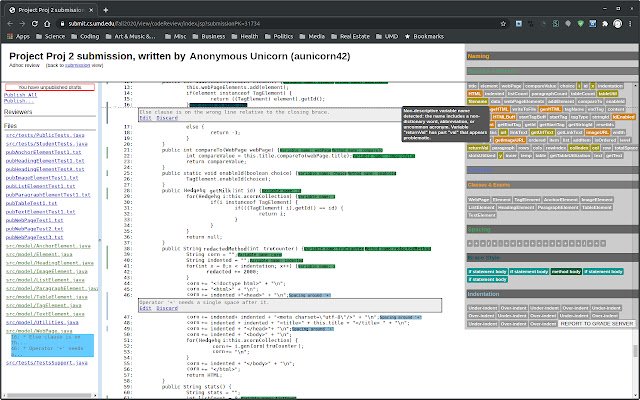
Task: Click the naming tags panel scroll-up arrow
Action: point(636,85)
